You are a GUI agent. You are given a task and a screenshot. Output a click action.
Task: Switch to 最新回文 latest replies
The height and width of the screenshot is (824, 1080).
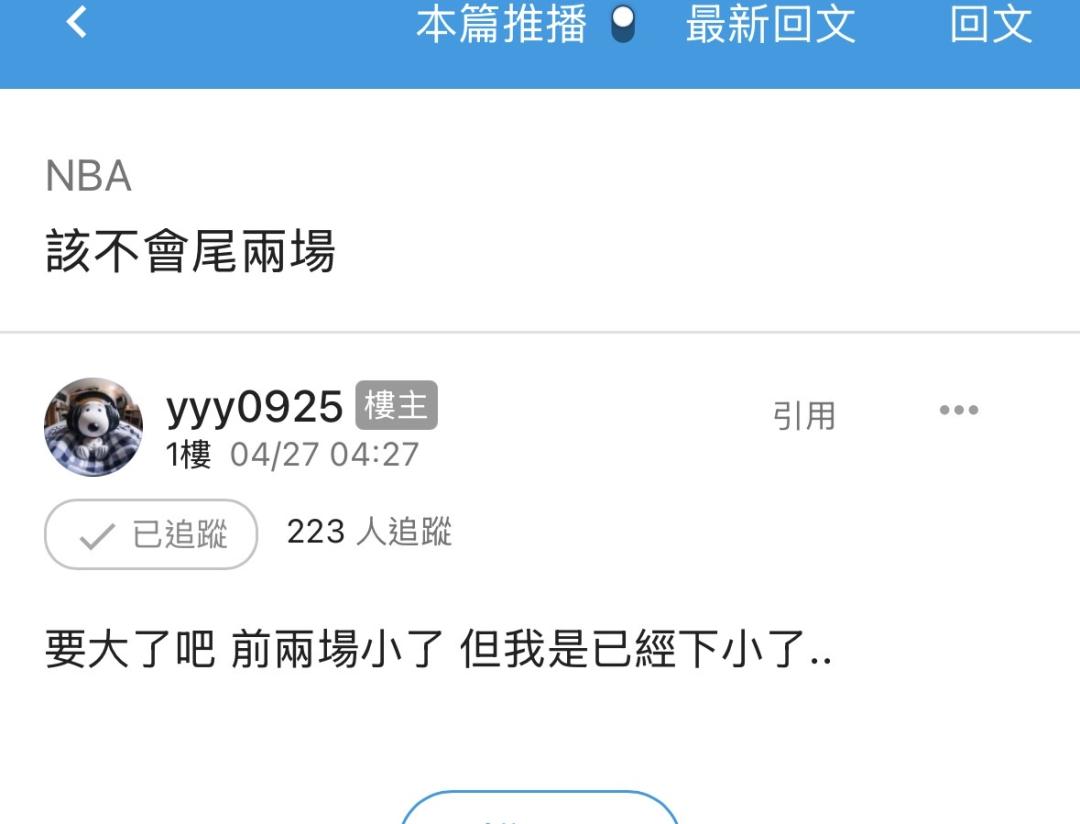770,25
